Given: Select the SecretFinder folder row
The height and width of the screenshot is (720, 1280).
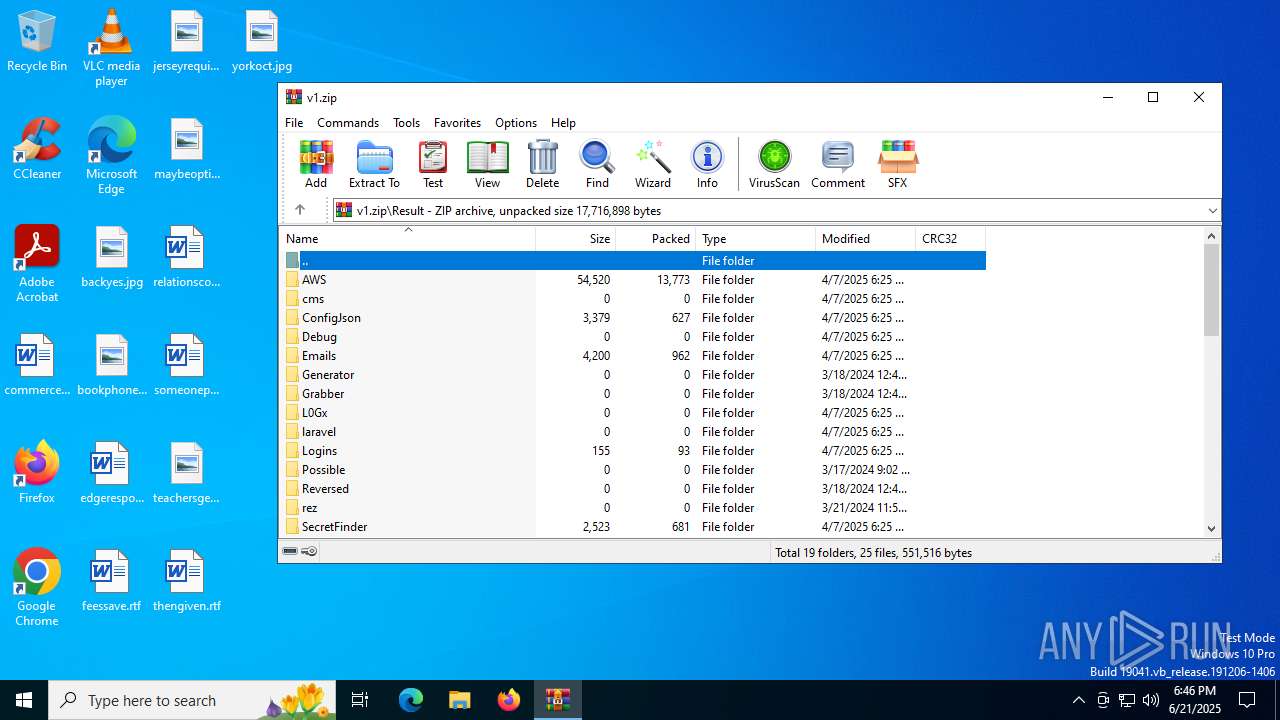Looking at the screenshot, I should click(x=633, y=527).
